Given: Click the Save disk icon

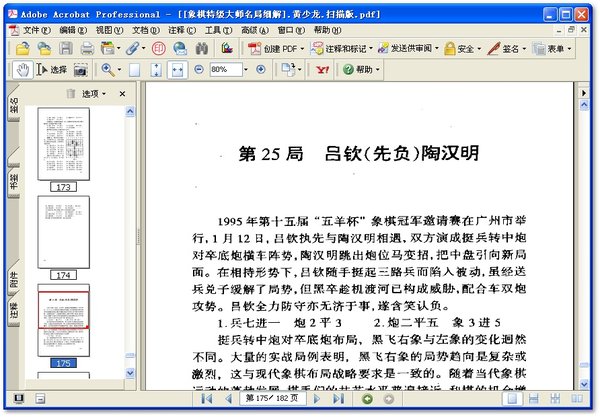Looking at the screenshot, I should click(66, 49).
